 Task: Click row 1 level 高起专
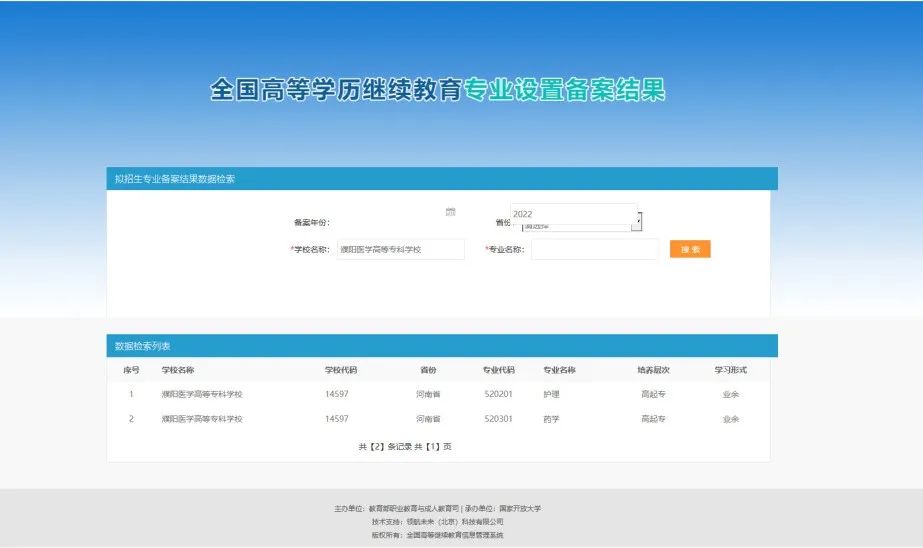pyautogui.click(x=653, y=394)
